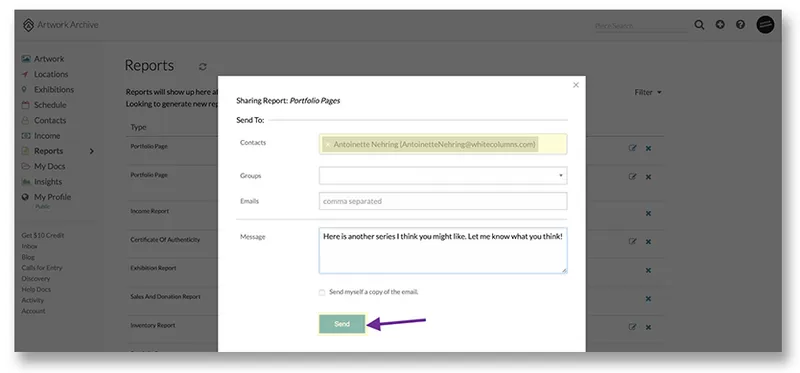Click the Artwork picture icon in sidebar
The height and width of the screenshot is (373, 800).
[26, 59]
